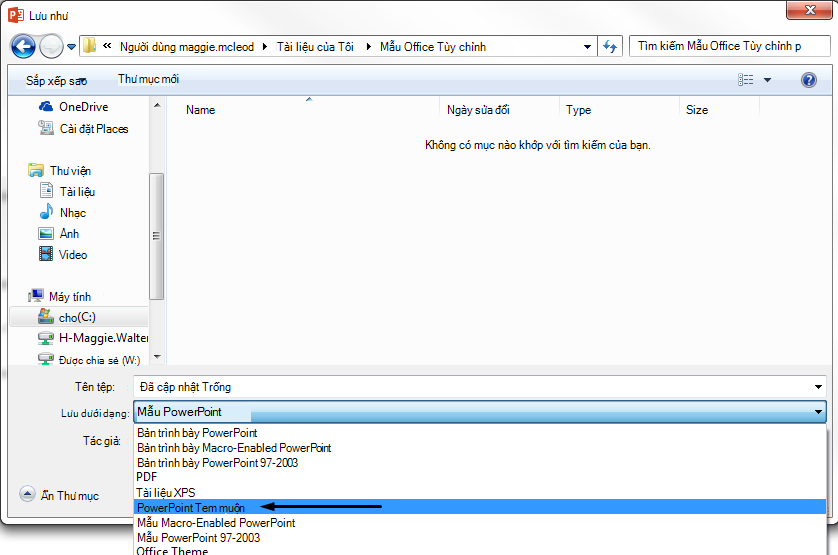Image resolution: width=838 pixels, height=555 pixels.
Task: Sort by the Ngày sửa đổi column header
Action: (478, 110)
